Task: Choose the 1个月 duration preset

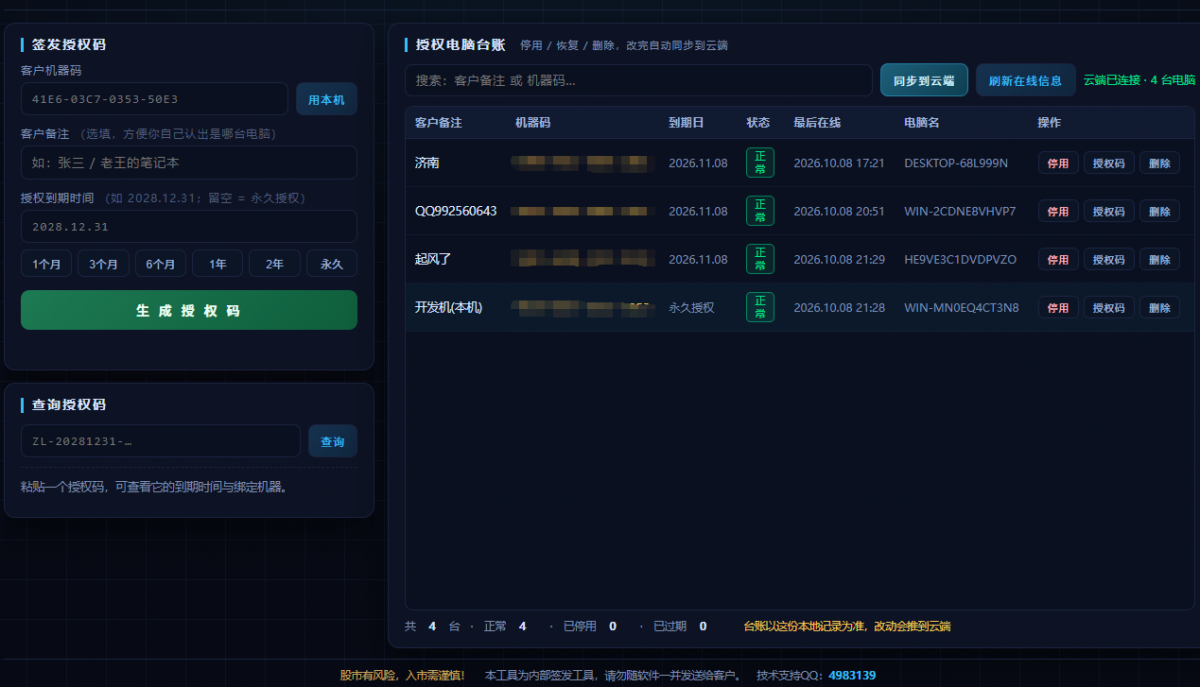Action: (46, 264)
